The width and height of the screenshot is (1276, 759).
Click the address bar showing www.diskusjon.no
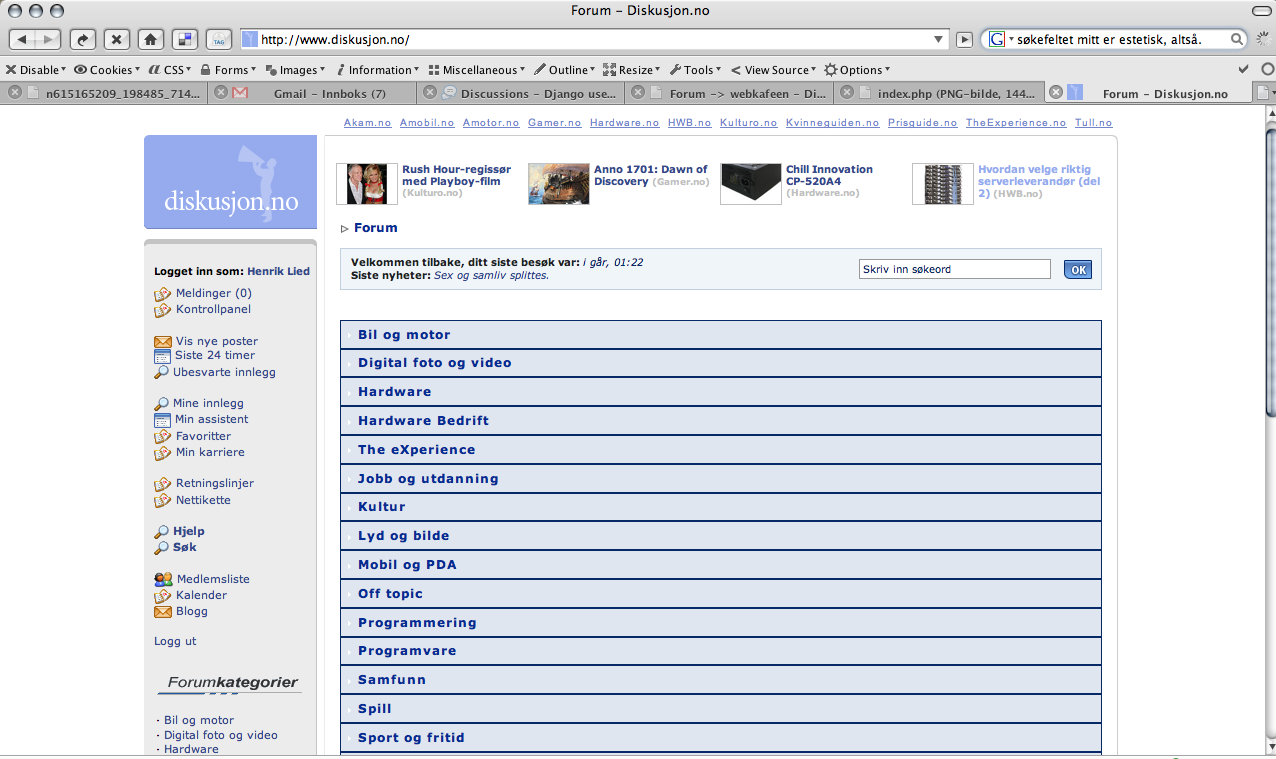point(593,40)
